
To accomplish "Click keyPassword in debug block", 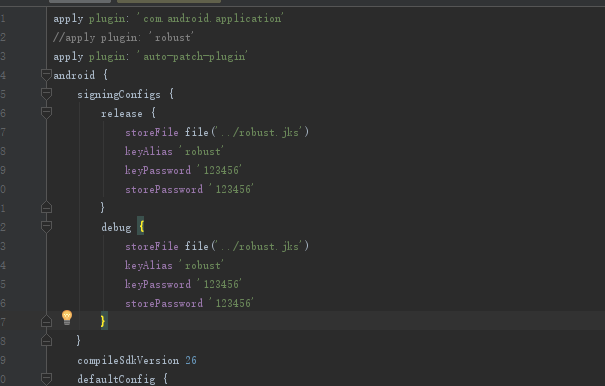I will coord(158,284).
